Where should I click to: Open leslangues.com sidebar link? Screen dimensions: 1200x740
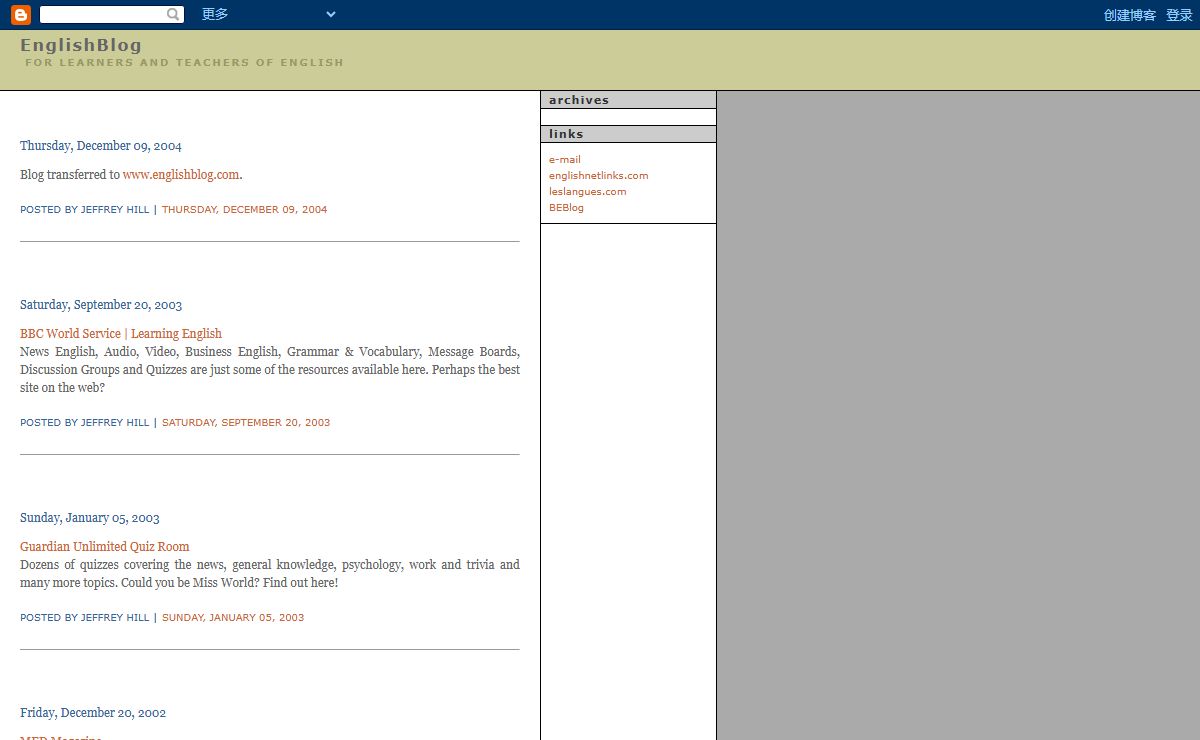coord(588,192)
